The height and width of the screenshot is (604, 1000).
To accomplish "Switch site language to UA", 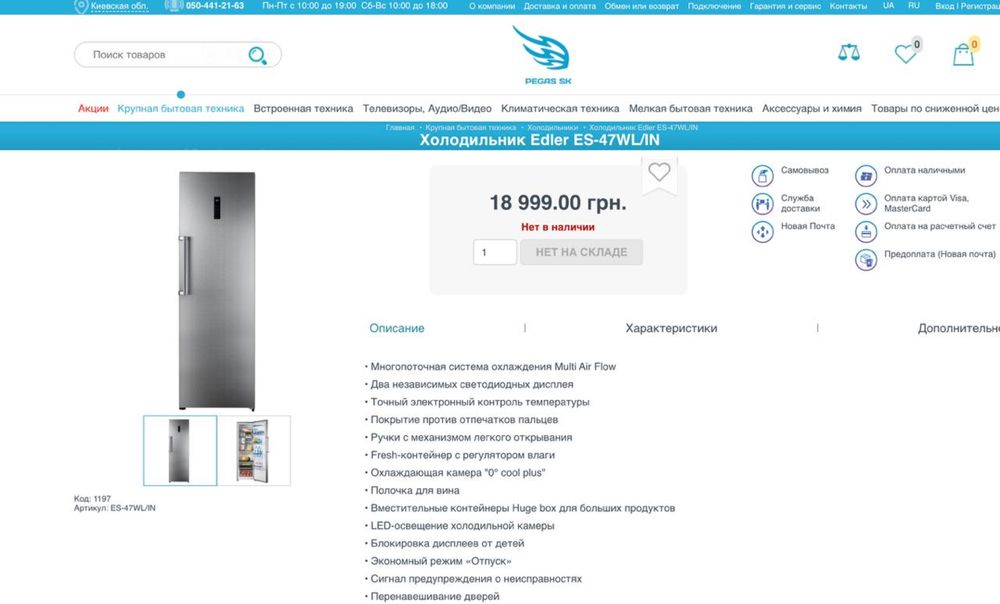I will tap(888, 5).
